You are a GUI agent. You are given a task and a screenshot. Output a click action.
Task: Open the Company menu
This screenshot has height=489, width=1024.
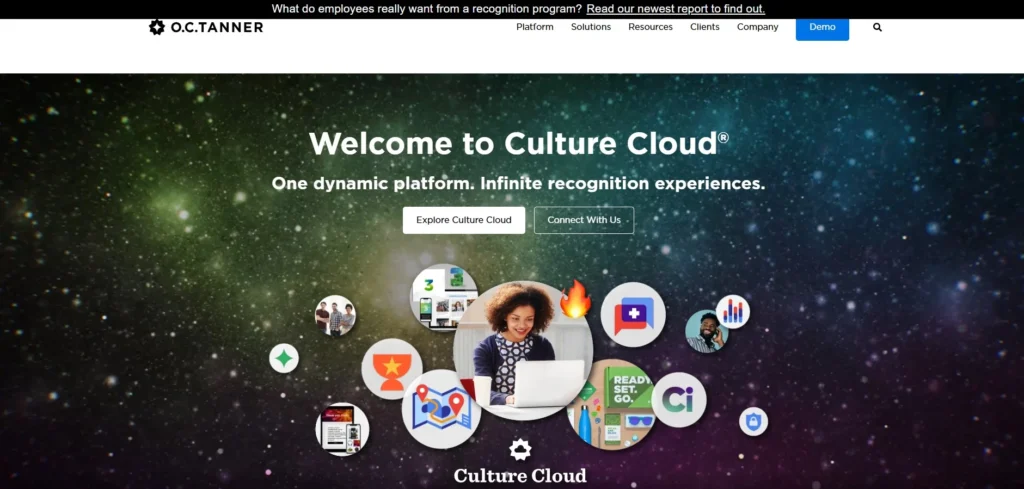[758, 27]
